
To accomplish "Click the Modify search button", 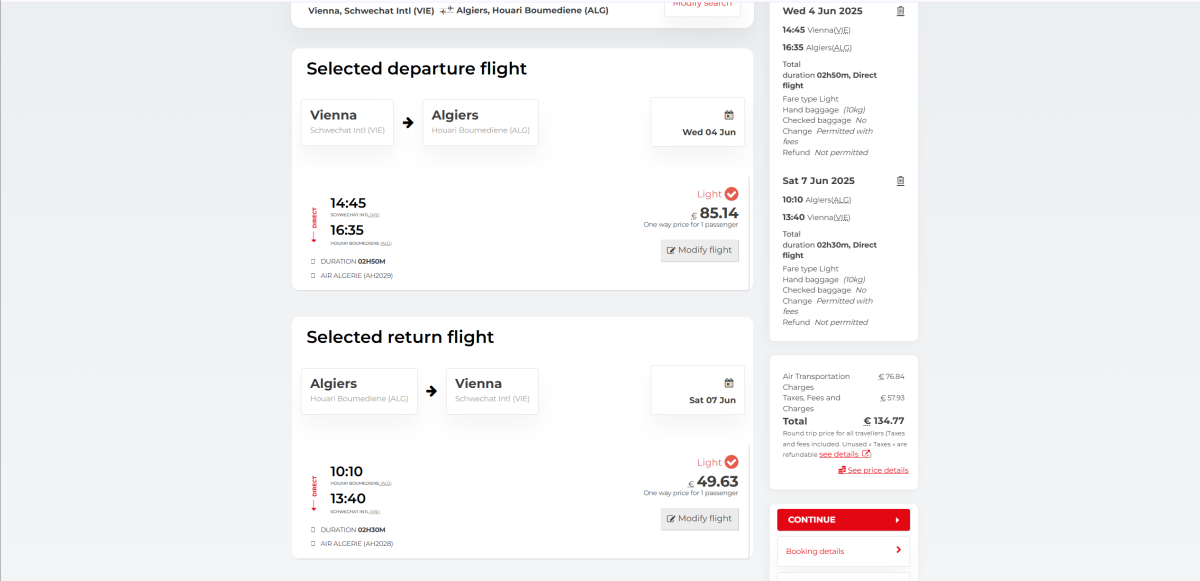I will 702,5.
